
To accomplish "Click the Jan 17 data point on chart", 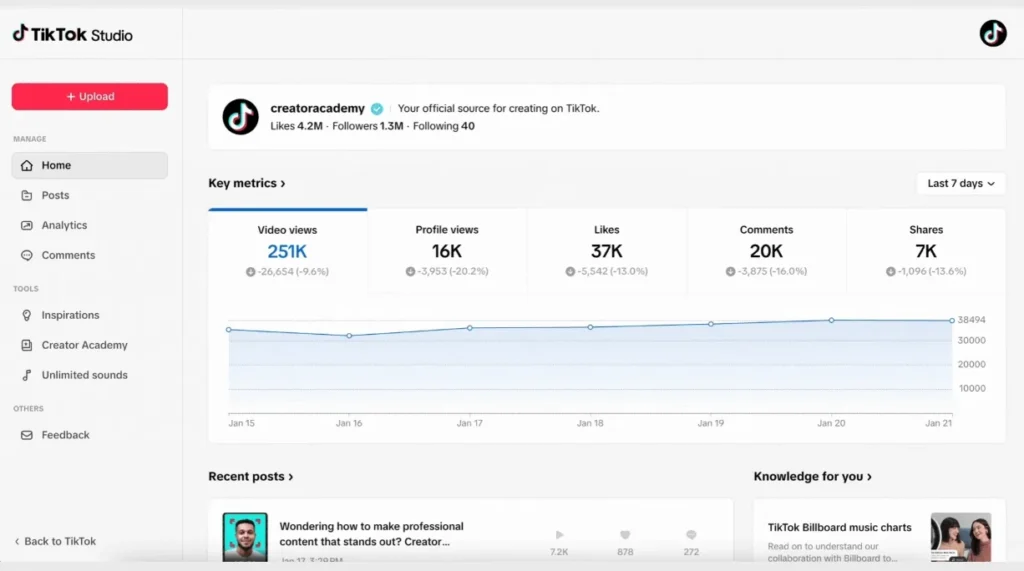I will tap(470, 328).
